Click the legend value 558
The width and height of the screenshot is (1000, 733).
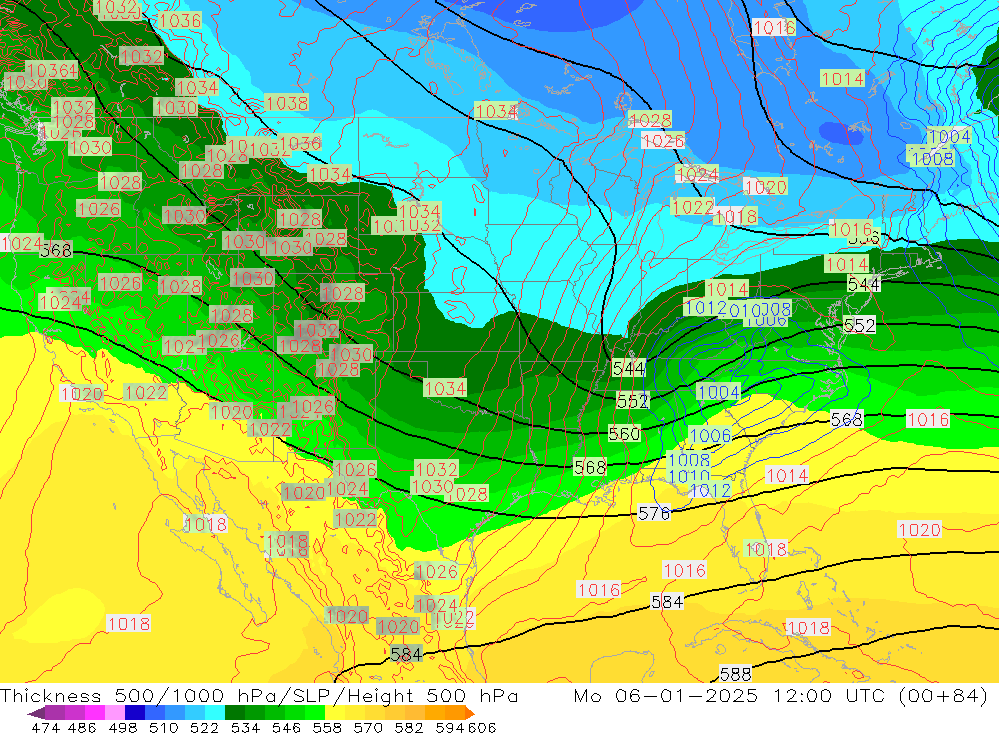[327, 727]
